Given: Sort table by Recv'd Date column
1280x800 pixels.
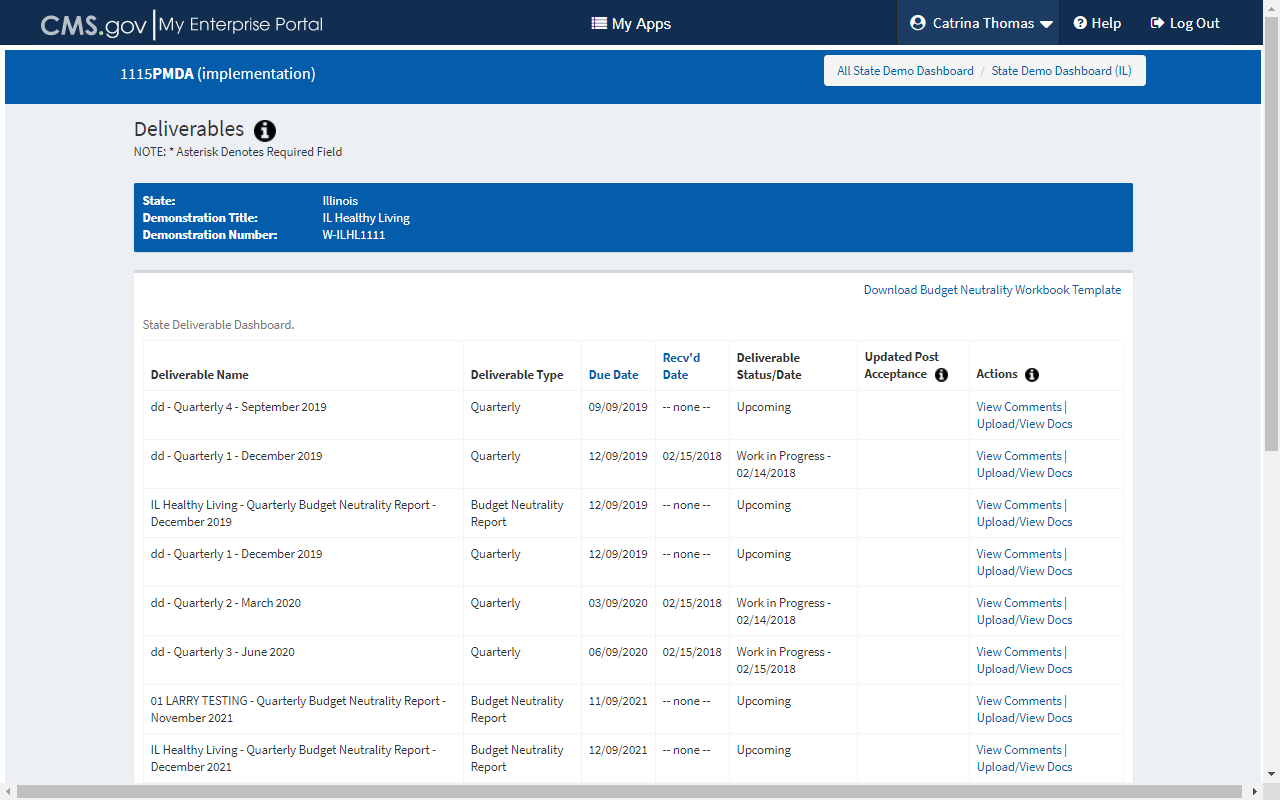Looking at the screenshot, I should tap(681, 366).
